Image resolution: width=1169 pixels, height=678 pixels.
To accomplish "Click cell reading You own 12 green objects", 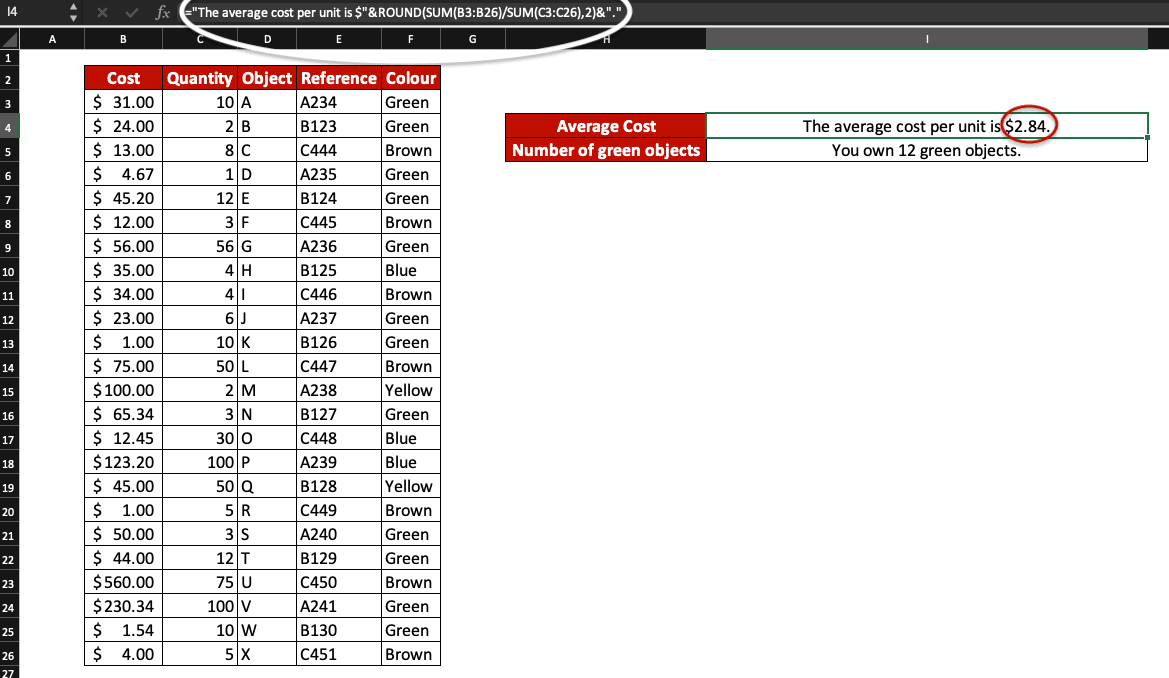I will (927, 150).
